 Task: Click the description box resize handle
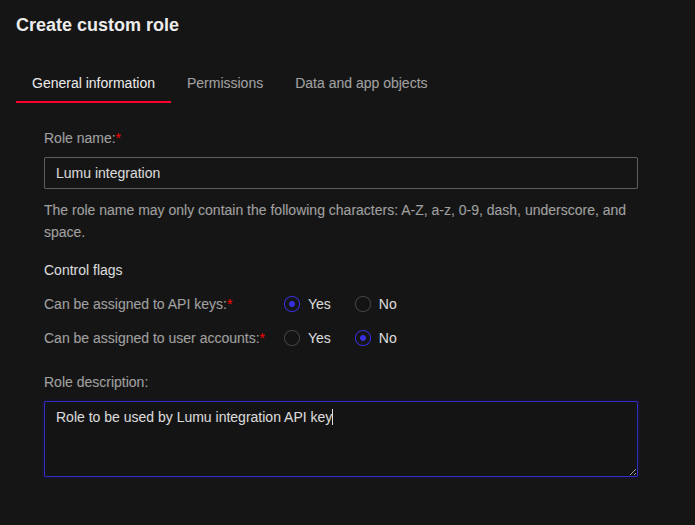632,471
